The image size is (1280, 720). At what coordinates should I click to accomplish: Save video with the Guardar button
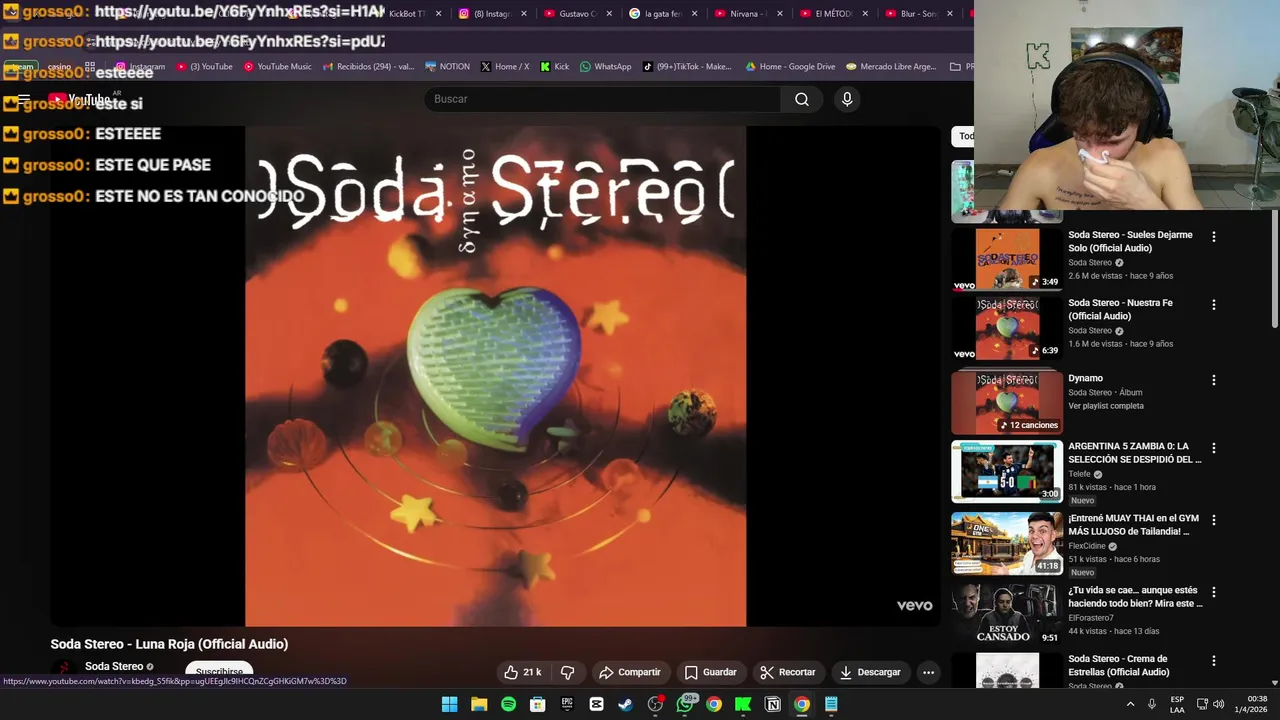(x=710, y=672)
